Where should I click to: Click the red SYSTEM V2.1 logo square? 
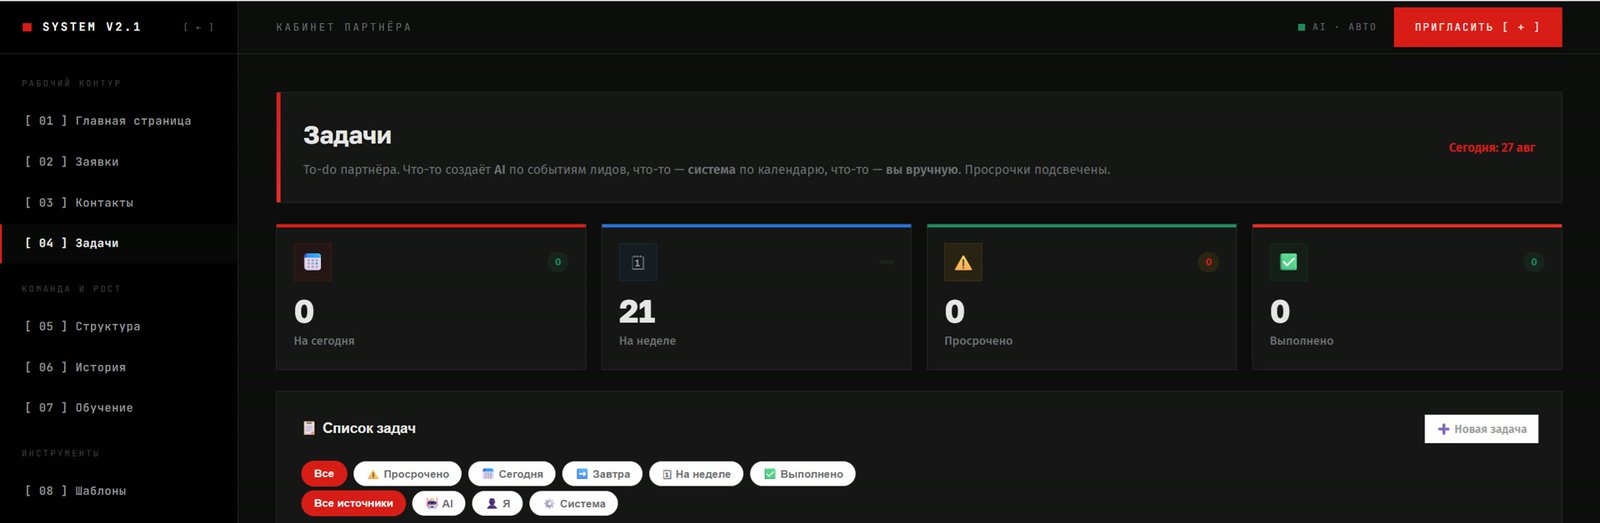[27, 27]
